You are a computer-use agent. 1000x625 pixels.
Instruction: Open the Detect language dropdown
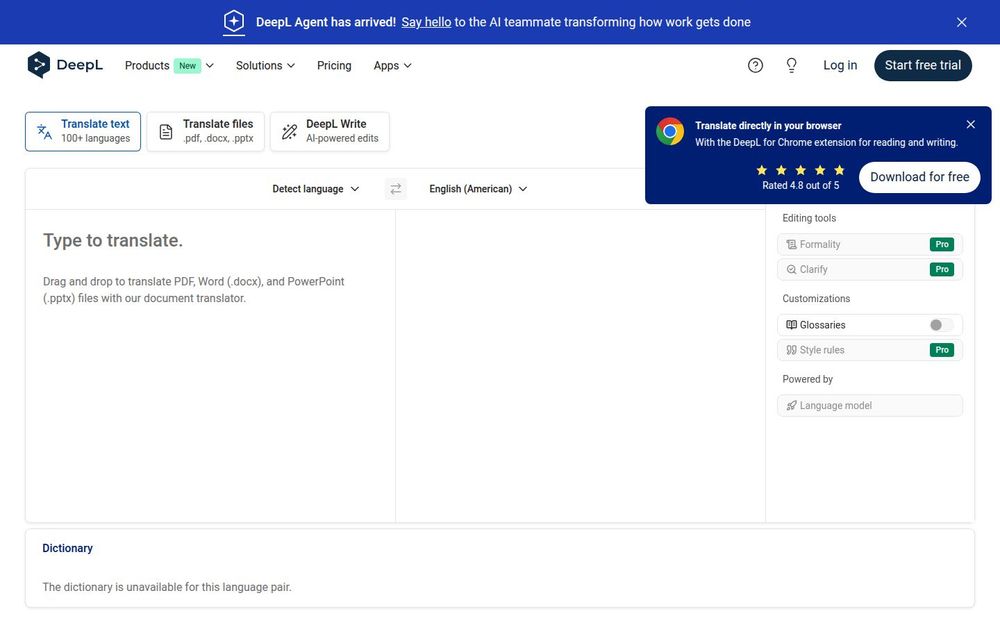point(316,189)
